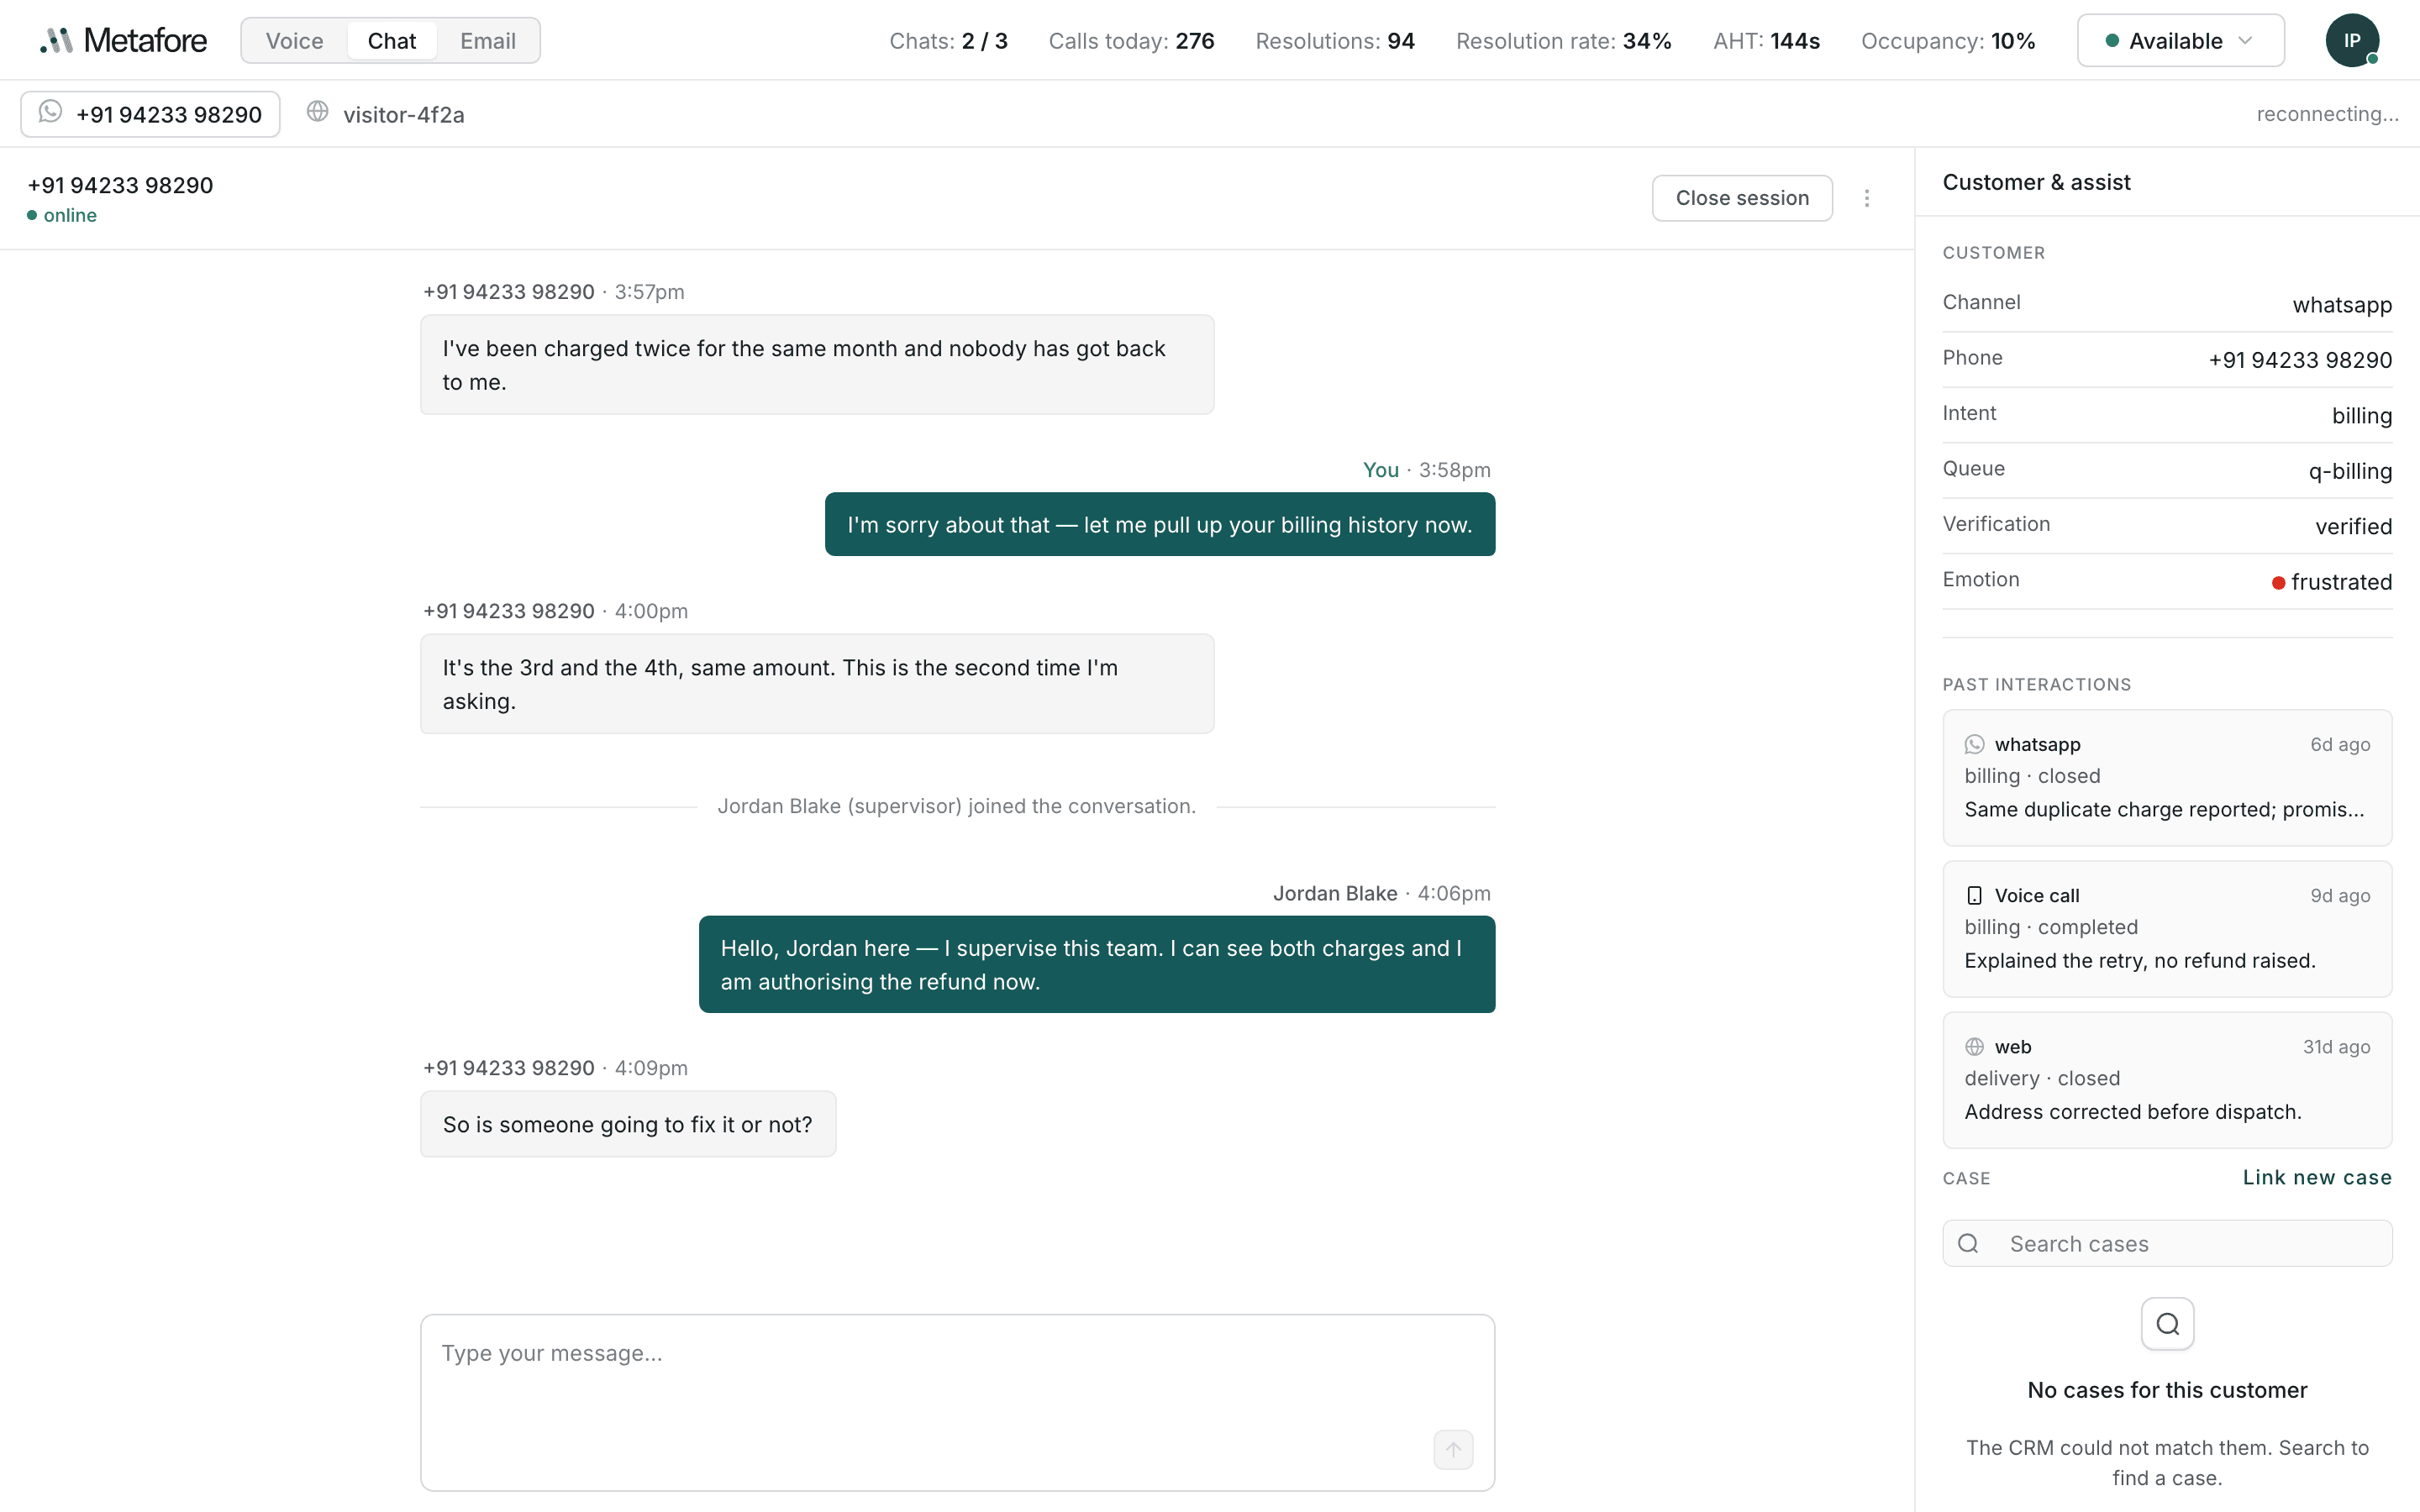This screenshot has width=2420, height=1512.
Task: Click the q-billing queue value
Action: tap(2350, 471)
